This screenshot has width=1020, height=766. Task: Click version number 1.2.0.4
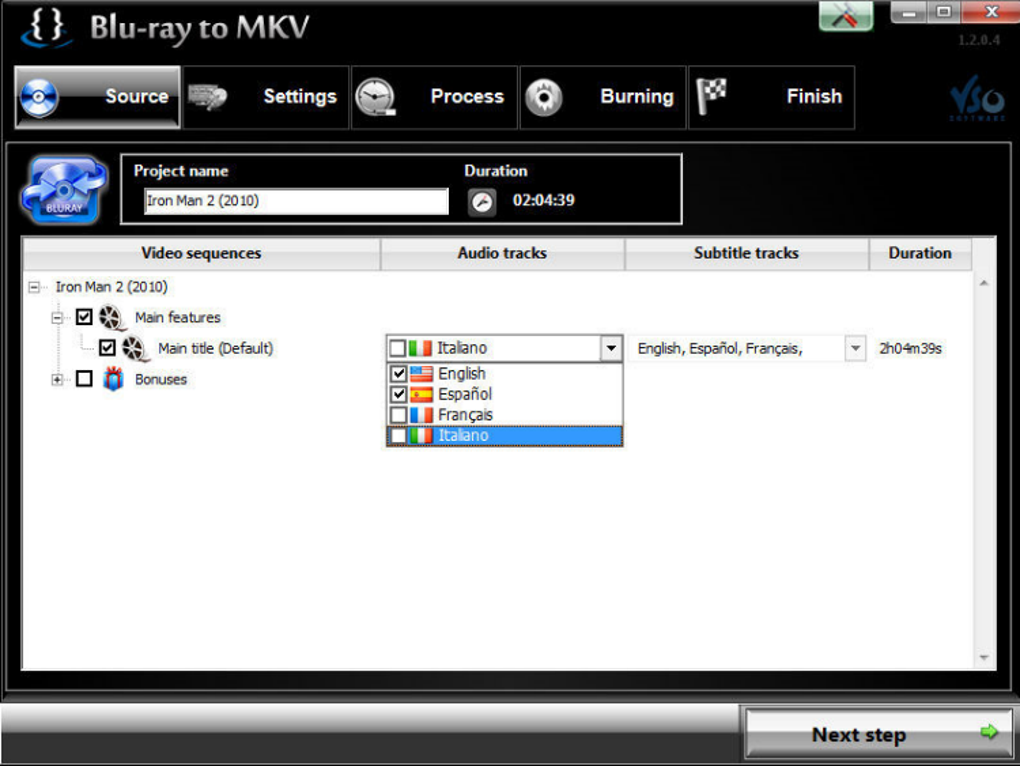point(979,40)
